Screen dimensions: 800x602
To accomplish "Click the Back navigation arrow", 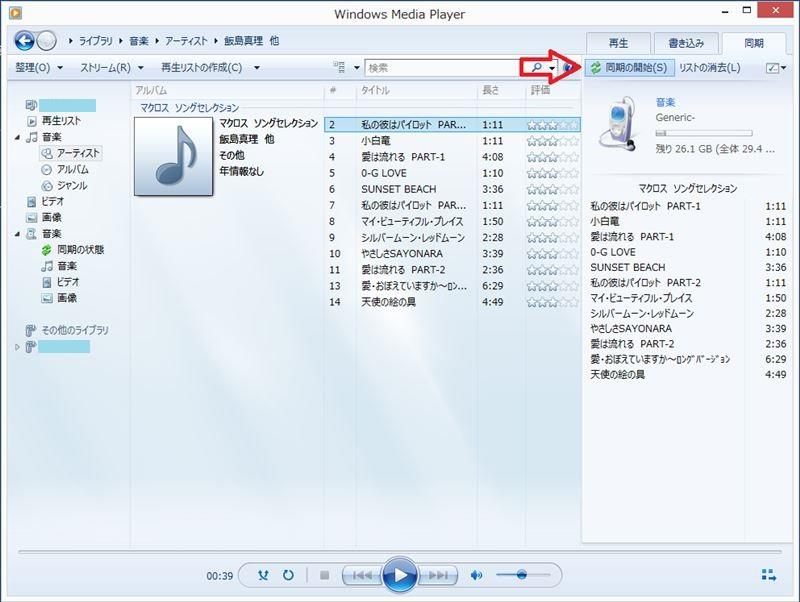I will 24,40.
